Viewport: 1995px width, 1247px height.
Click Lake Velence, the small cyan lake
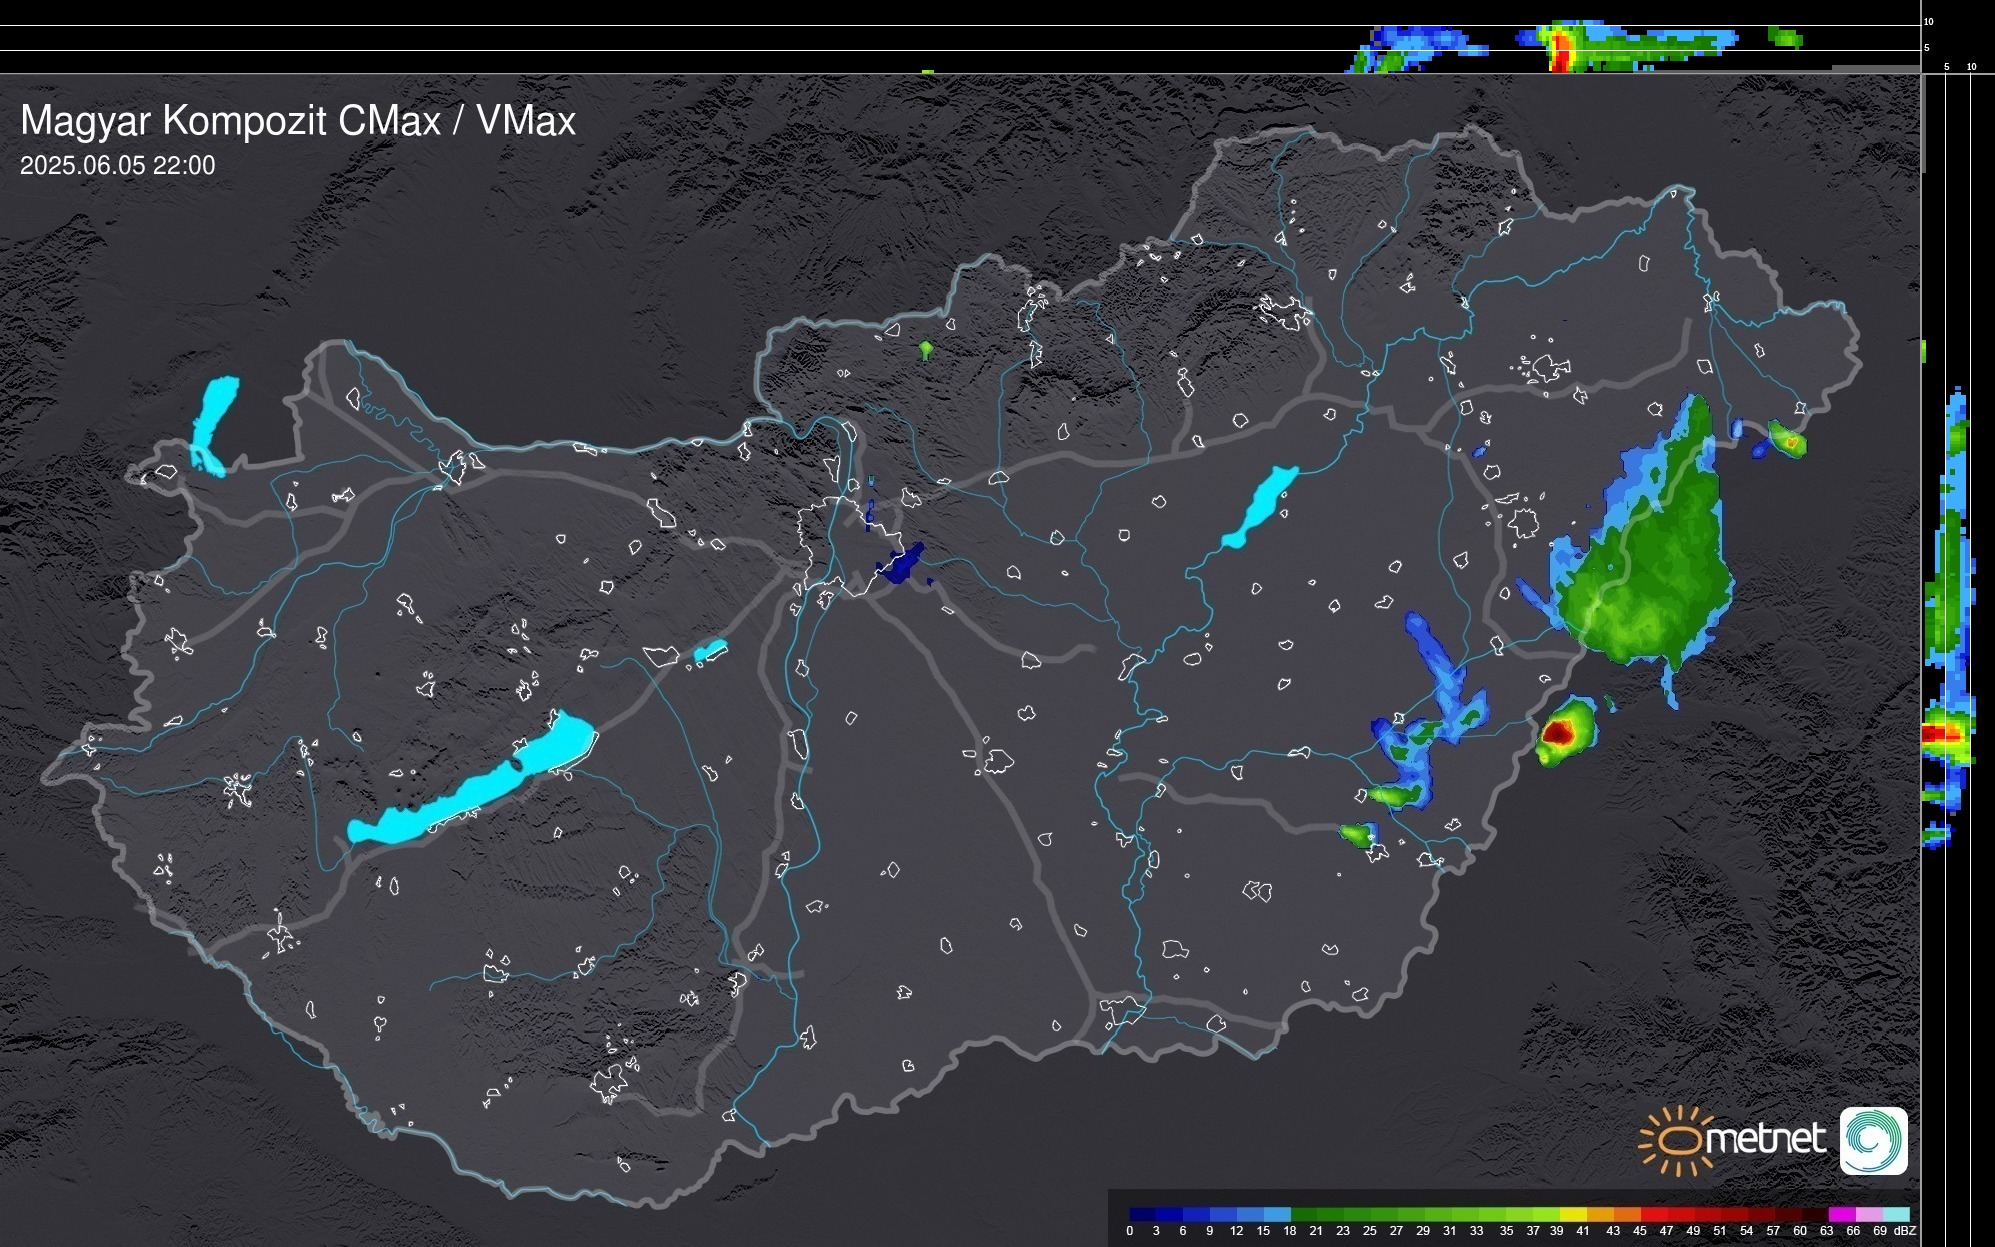pos(709,651)
